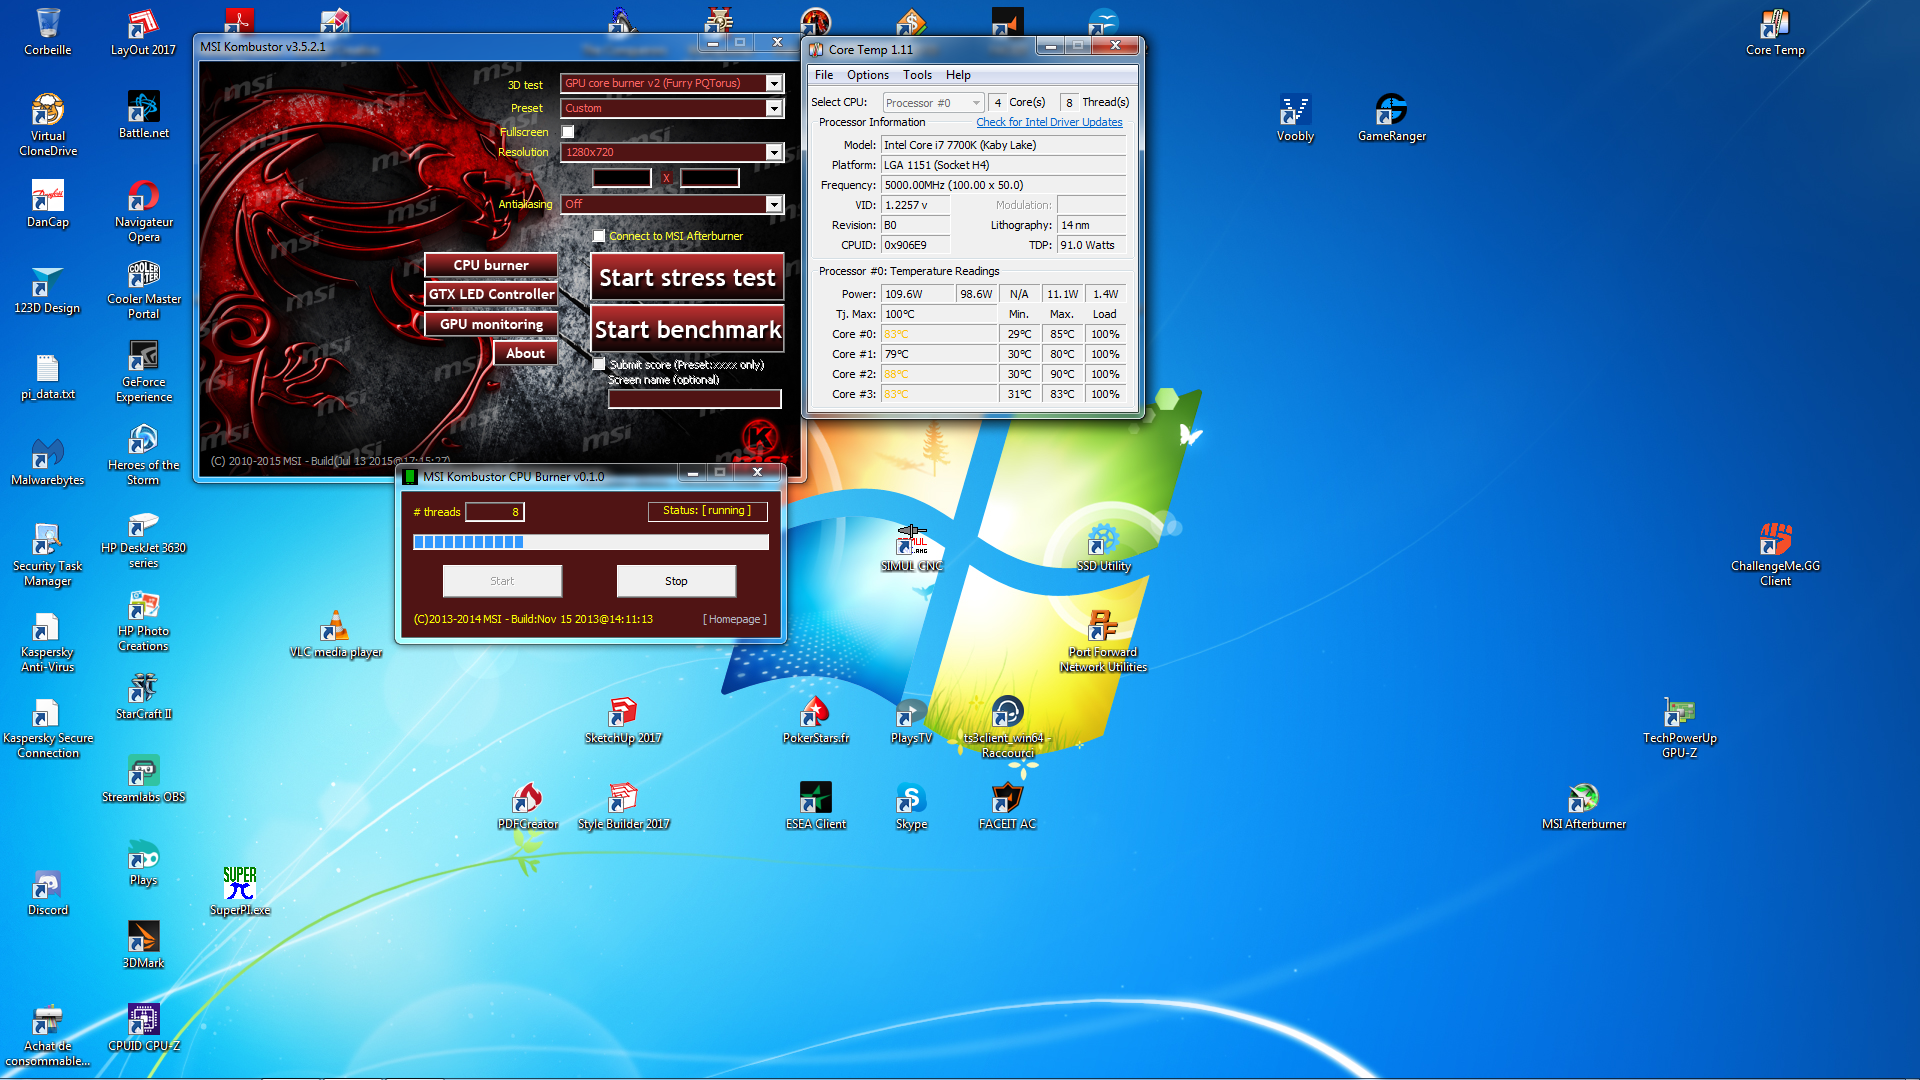Check the Connect to MSI Afterburner box
The image size is (1920, 1080).
(x=599, y=236)
